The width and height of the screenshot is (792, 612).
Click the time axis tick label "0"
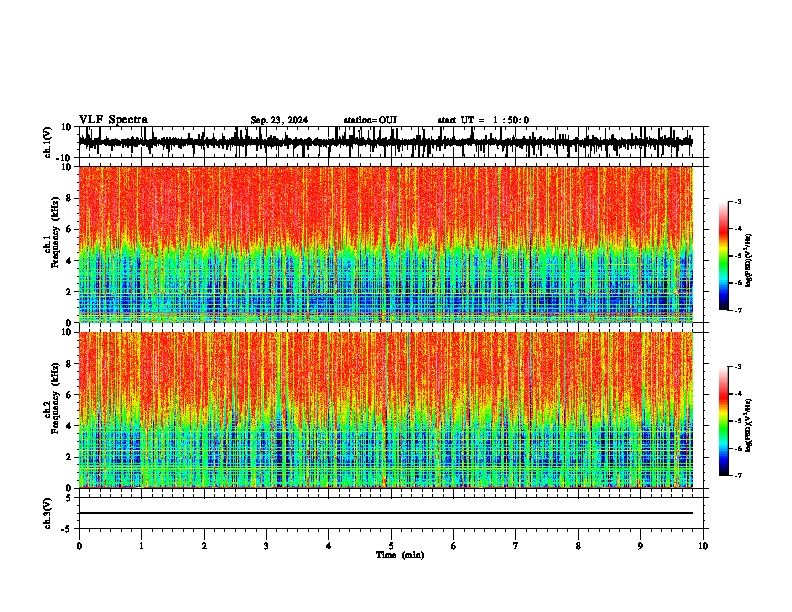pos(79,546)
